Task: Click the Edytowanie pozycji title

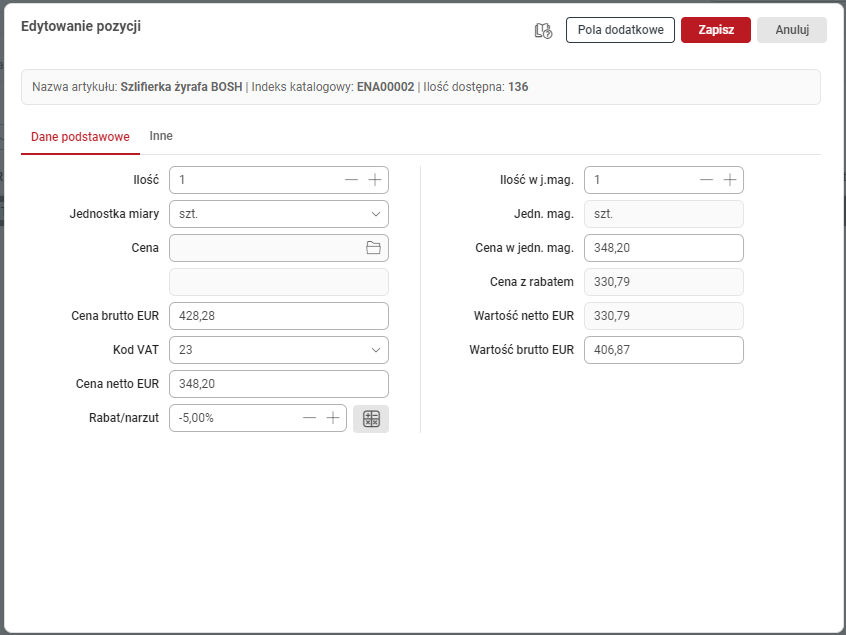Action: pyautogui.click(x=81, y=26)
